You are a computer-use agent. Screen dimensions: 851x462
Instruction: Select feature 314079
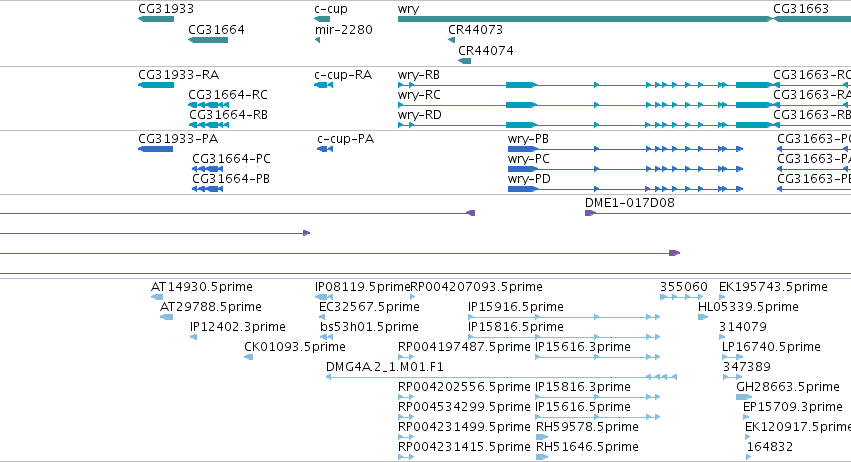722,337
